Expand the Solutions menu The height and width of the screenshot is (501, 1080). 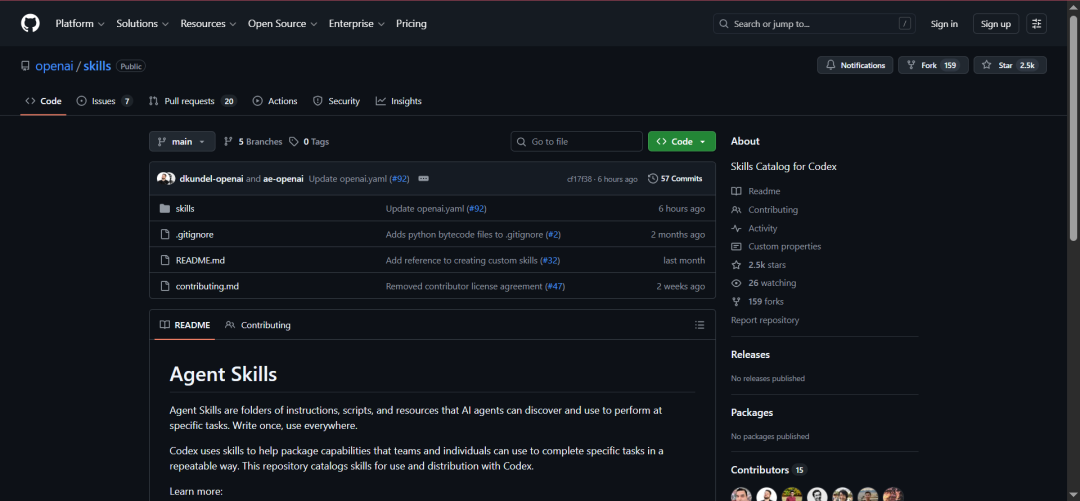click(142, 23)
